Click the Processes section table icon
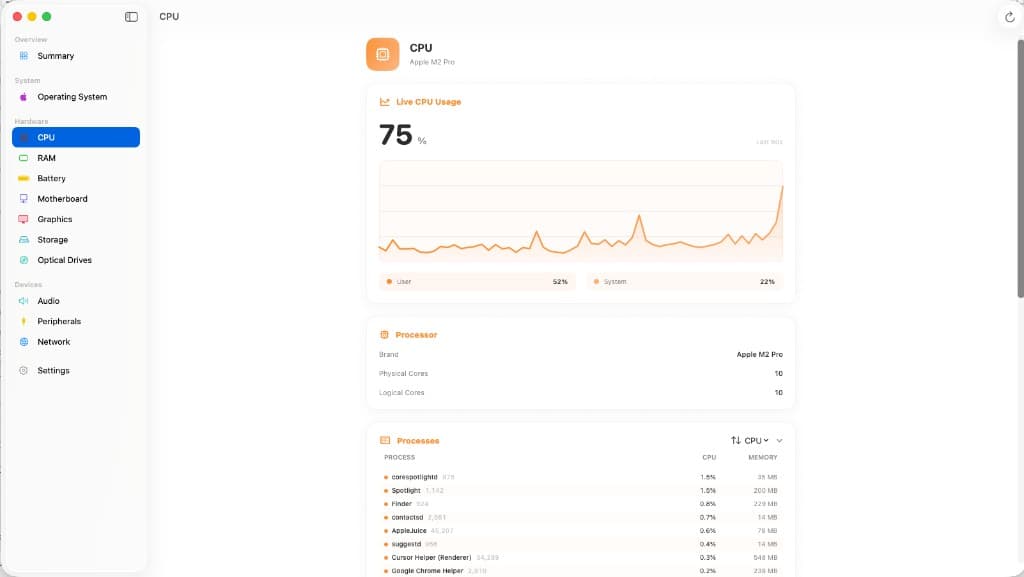 pyautogui.click(x=385, y=441)
